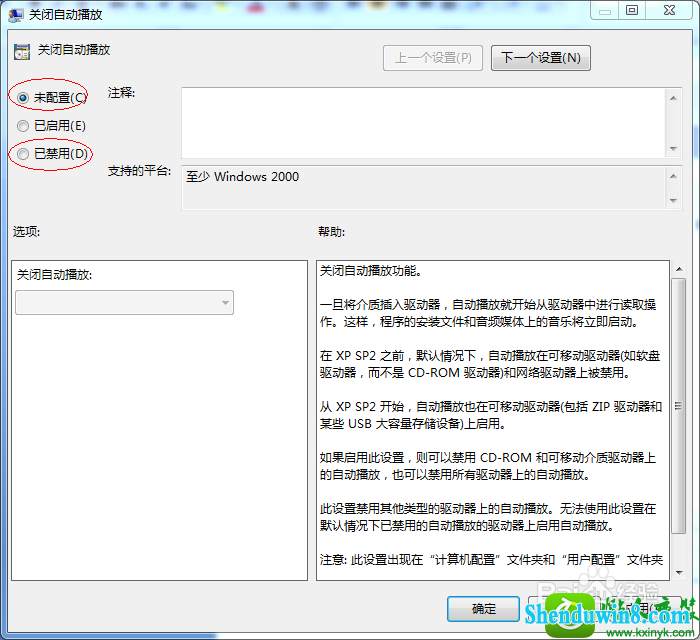Click the 选项: label

click(x=26, y=232)
